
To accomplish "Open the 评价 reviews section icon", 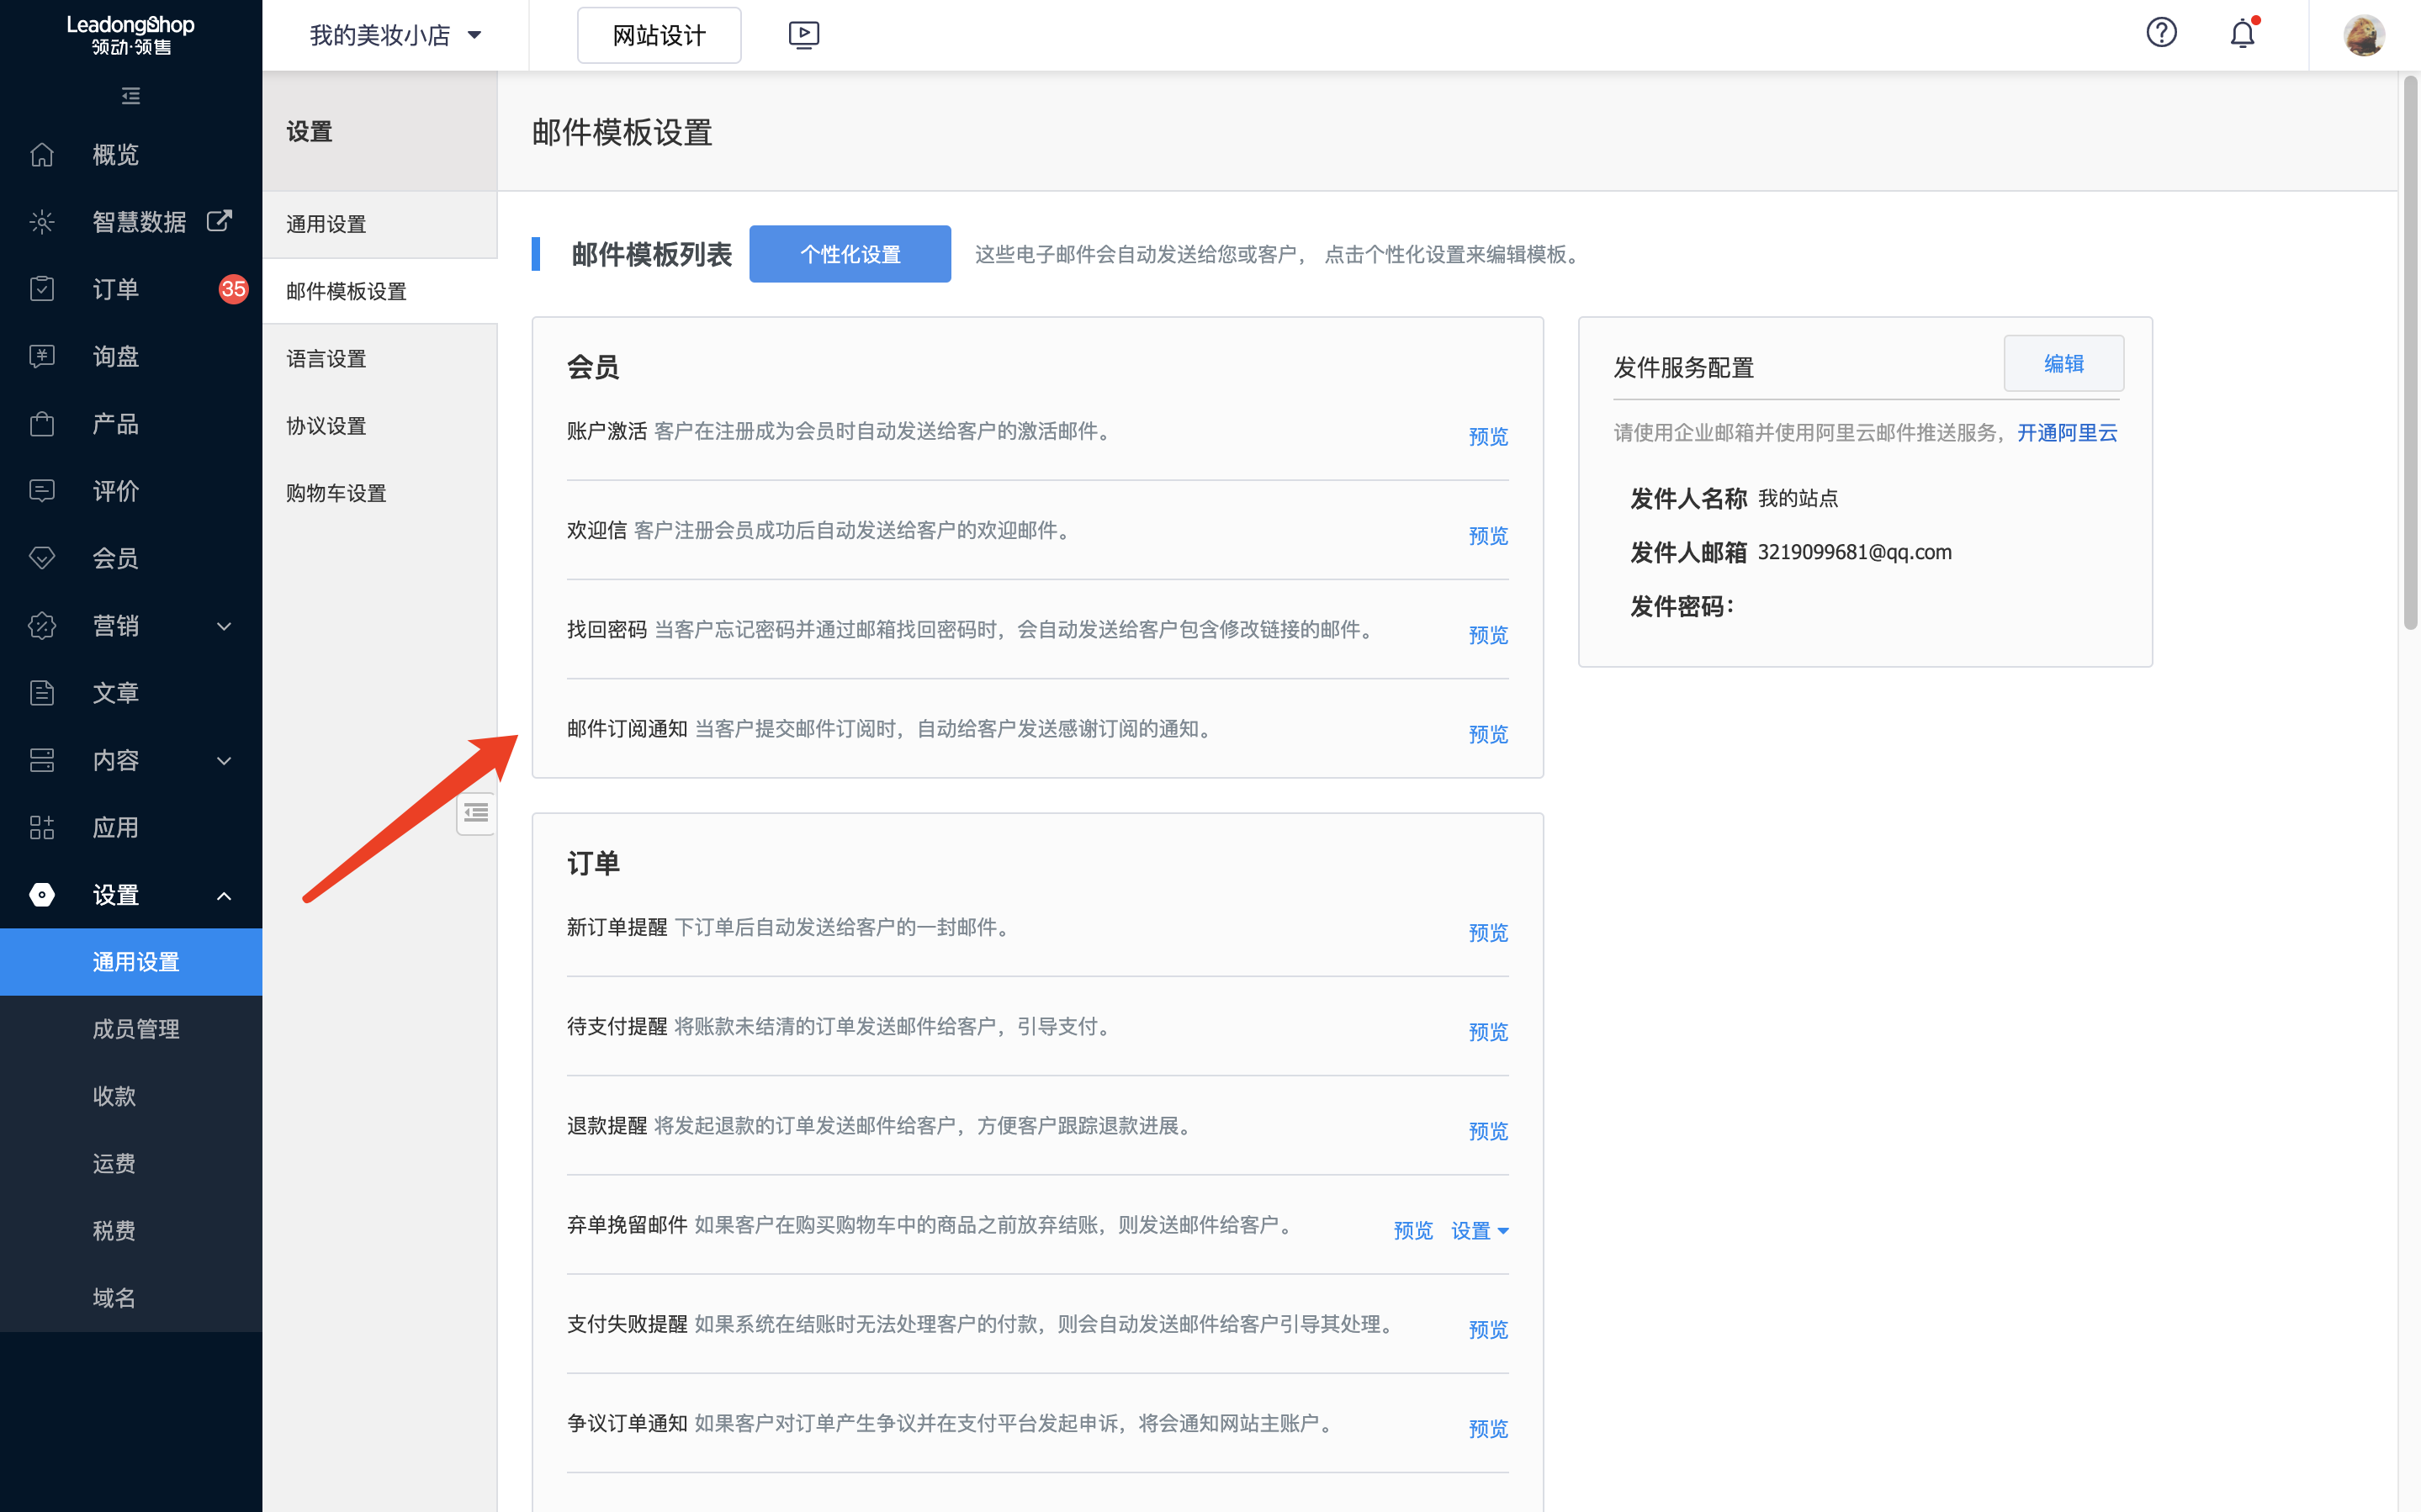I will (41, 490).
